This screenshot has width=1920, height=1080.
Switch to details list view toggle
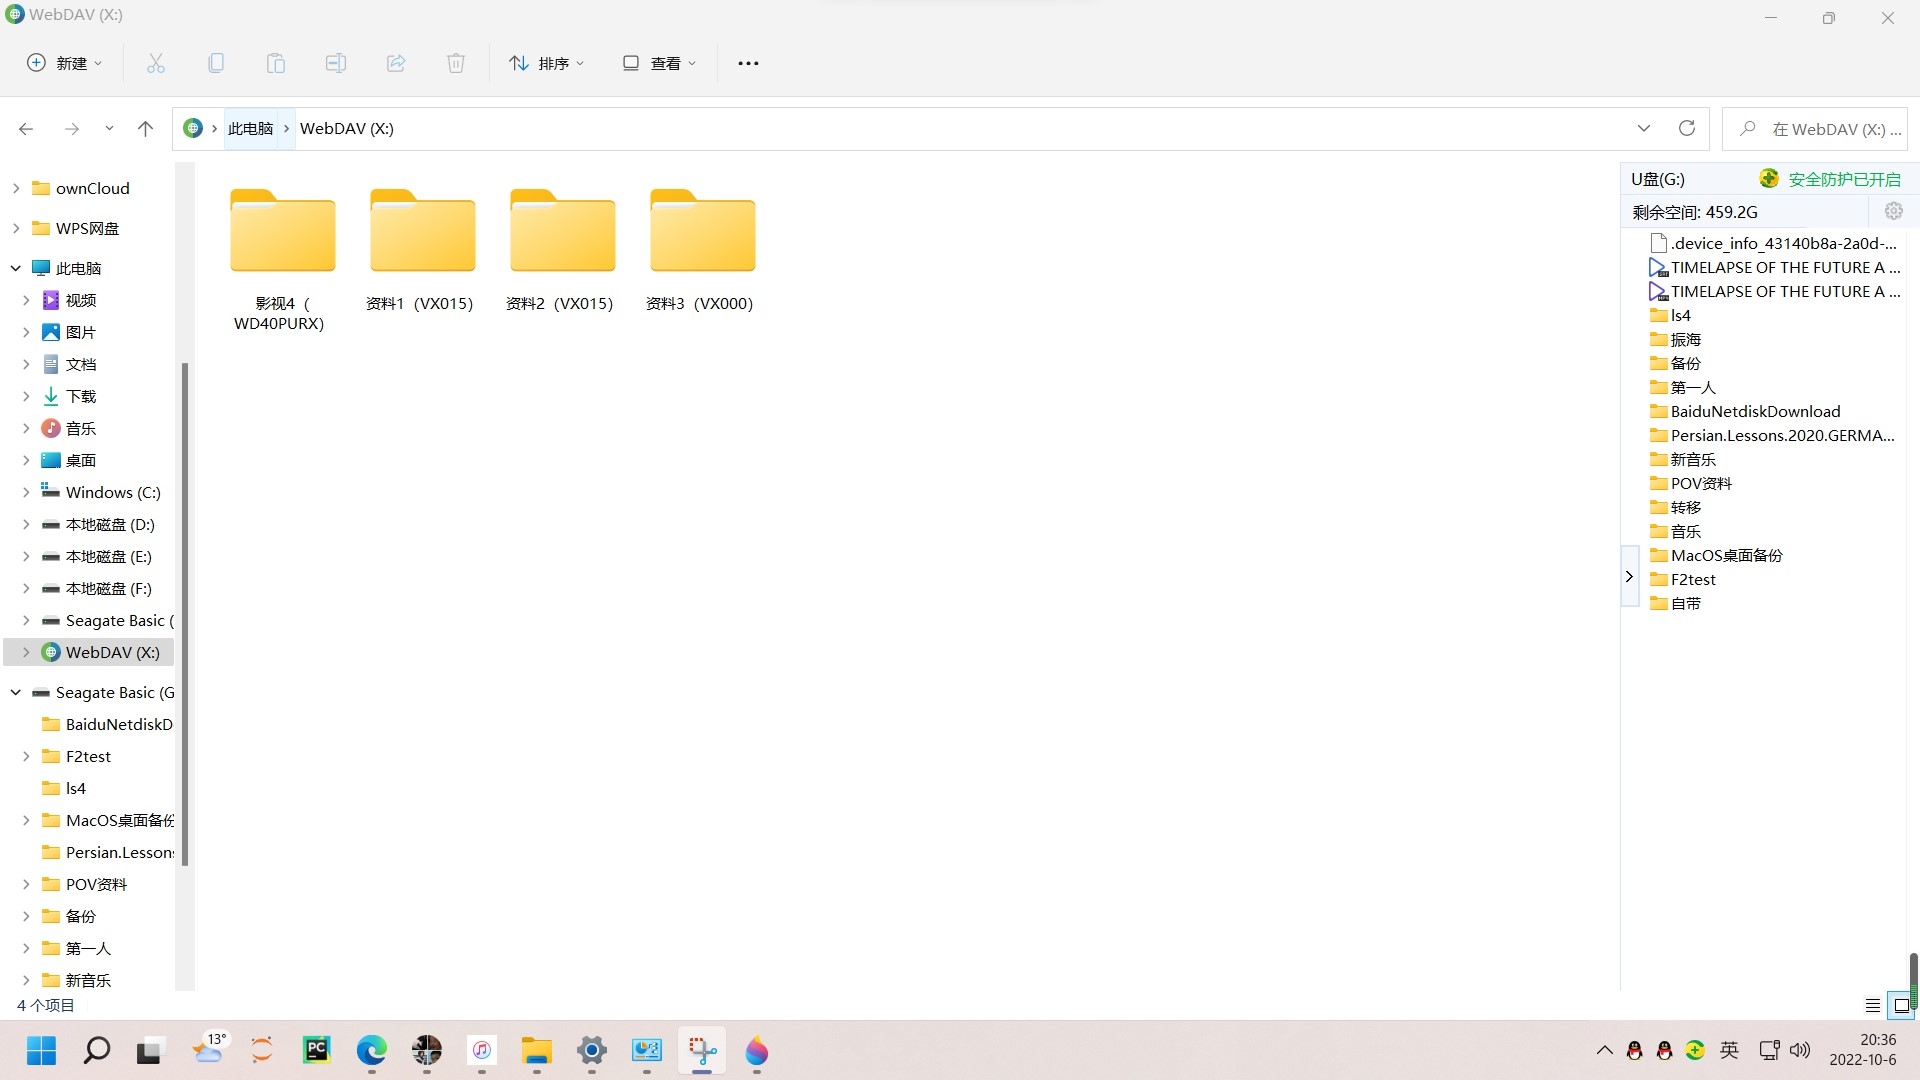click(x=1872, y=1005)
